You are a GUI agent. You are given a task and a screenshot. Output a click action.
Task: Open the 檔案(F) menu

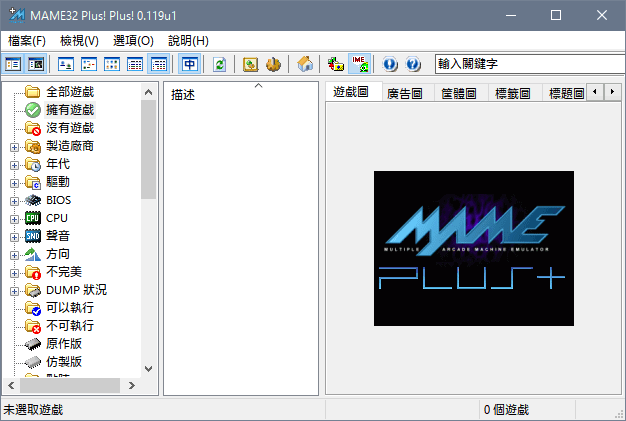click(27, 41)
